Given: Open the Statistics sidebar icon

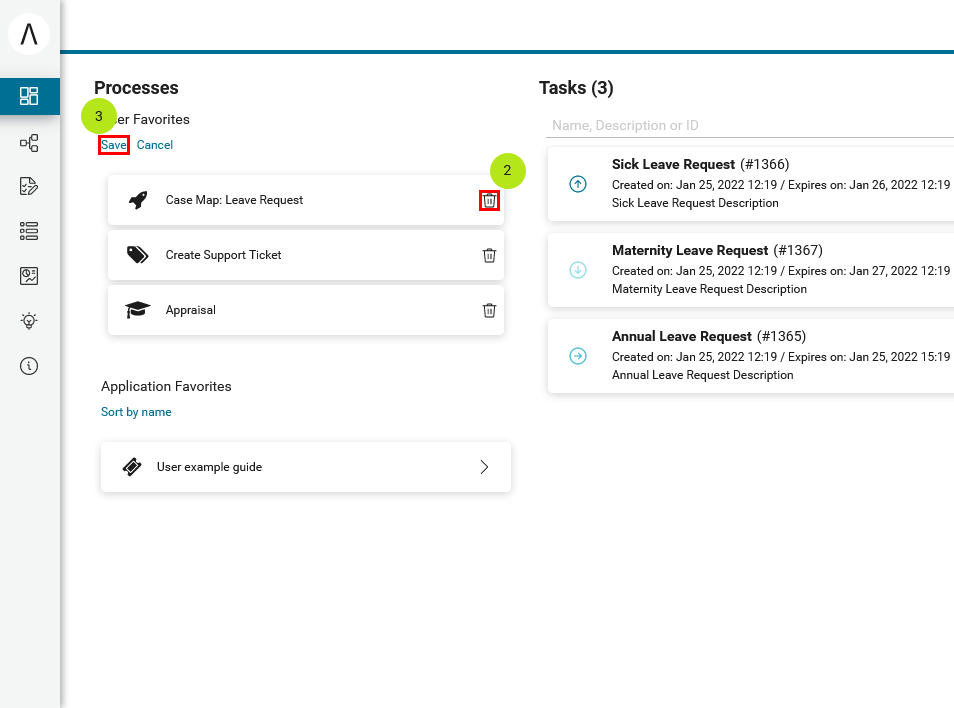Looking at the screenshot, I should click(29, 276).
